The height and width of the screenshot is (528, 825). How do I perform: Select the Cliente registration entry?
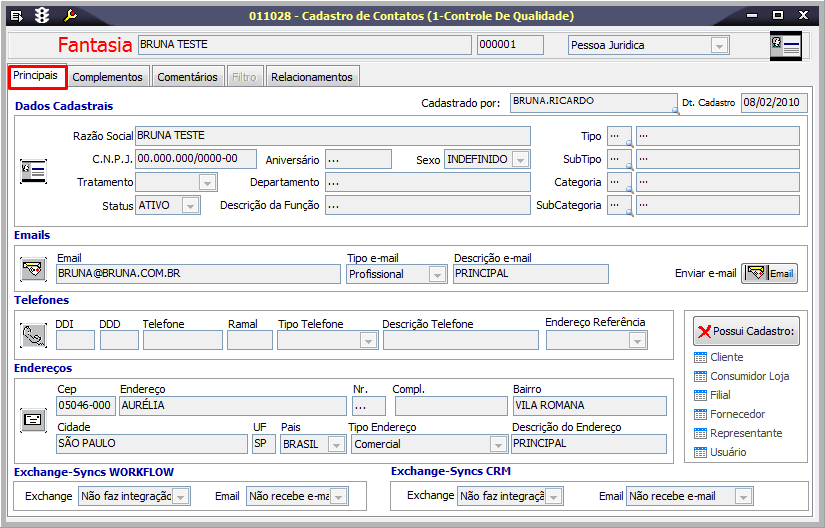[x=726, y=357]
